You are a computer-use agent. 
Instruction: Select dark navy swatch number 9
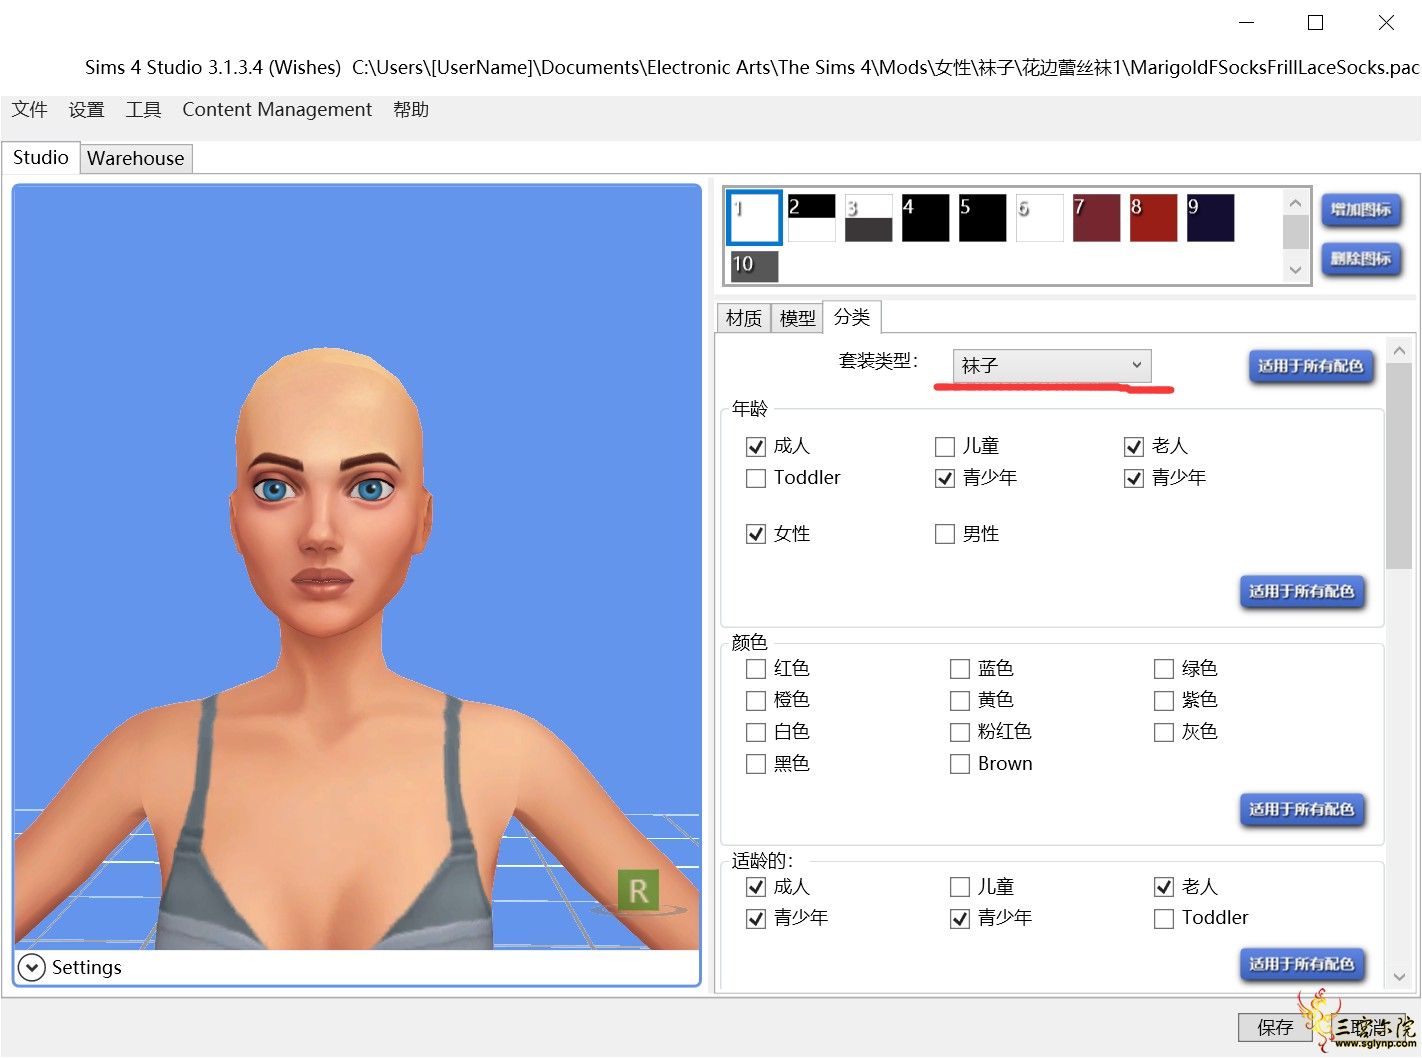coord(1210,218)
